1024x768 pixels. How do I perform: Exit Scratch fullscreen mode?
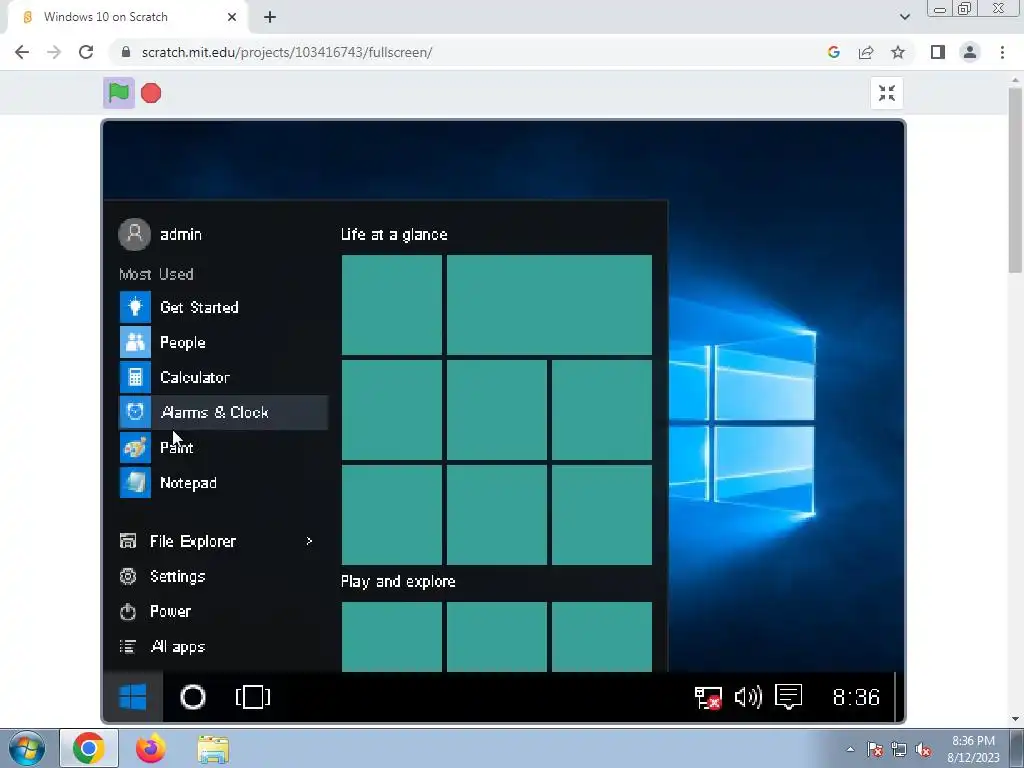click(886, 93)
